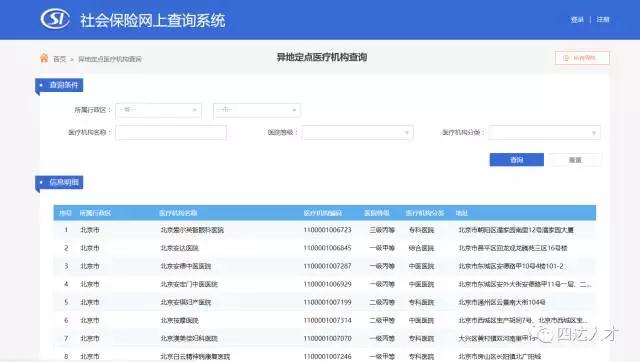Click the orange home icon in breadcrumb
Image resolution: width=640 pixels, height=362 pixels.
tap(44, 58)
